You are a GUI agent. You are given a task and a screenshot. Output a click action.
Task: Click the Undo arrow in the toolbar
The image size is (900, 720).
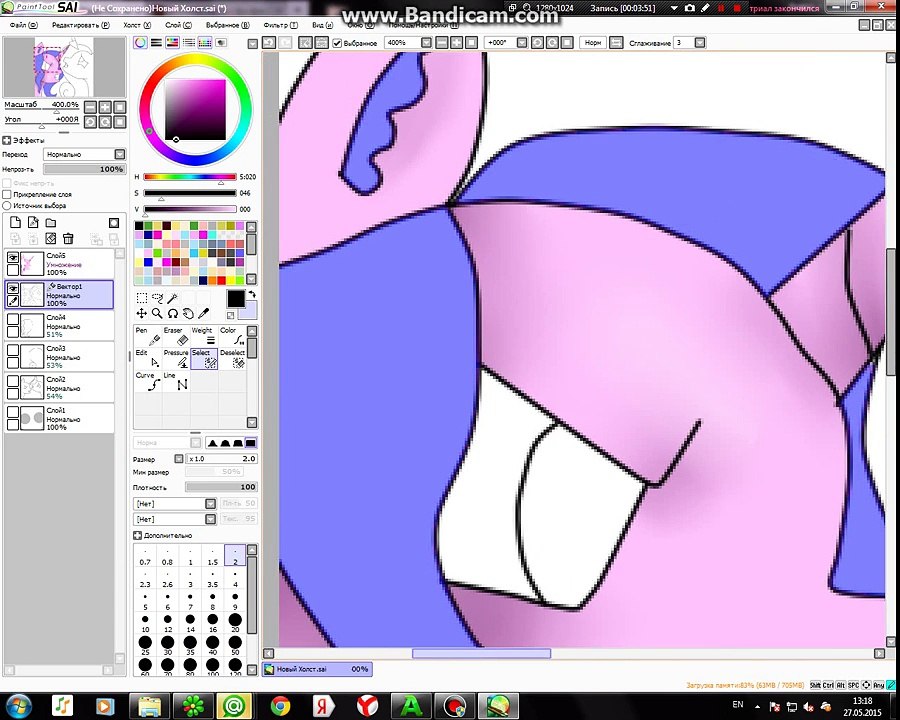(x=269, y=43)
